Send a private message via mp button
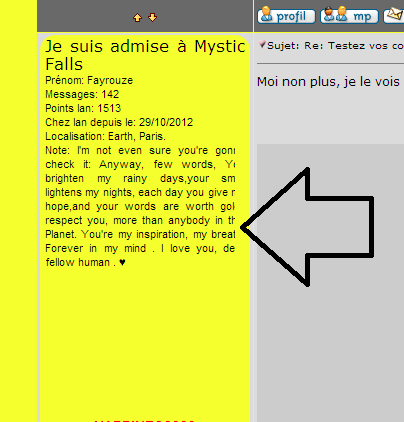This screenshot has height=422, width=404. coord(349,16)
